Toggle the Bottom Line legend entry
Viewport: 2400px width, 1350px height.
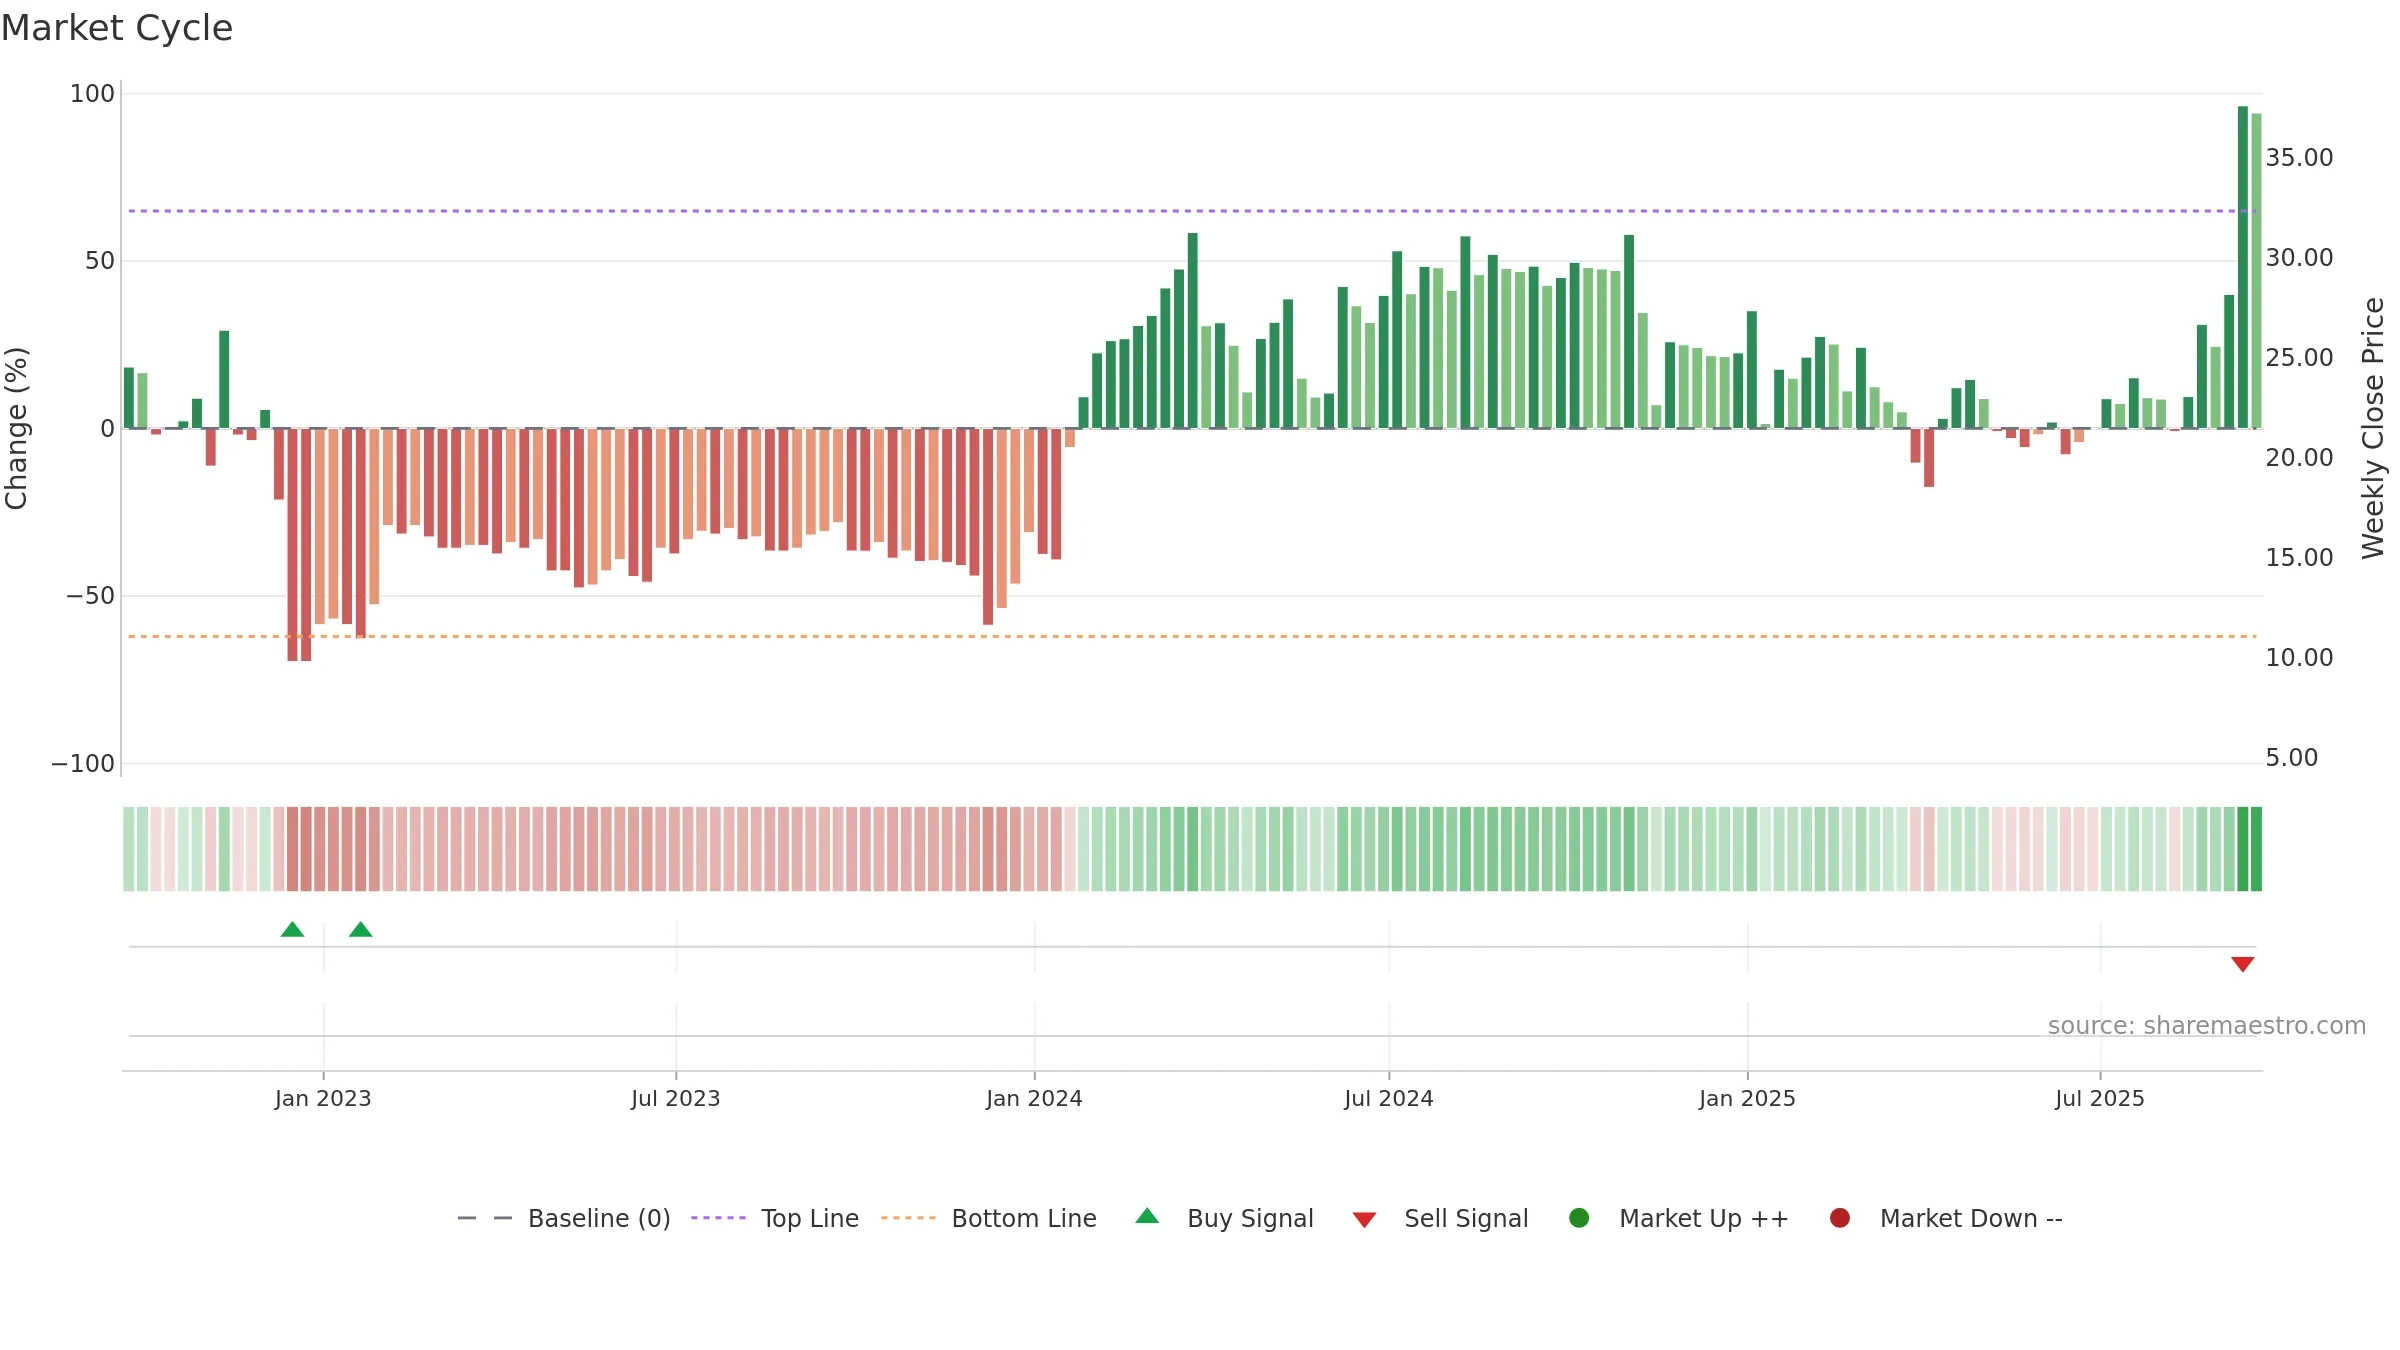989,1218
